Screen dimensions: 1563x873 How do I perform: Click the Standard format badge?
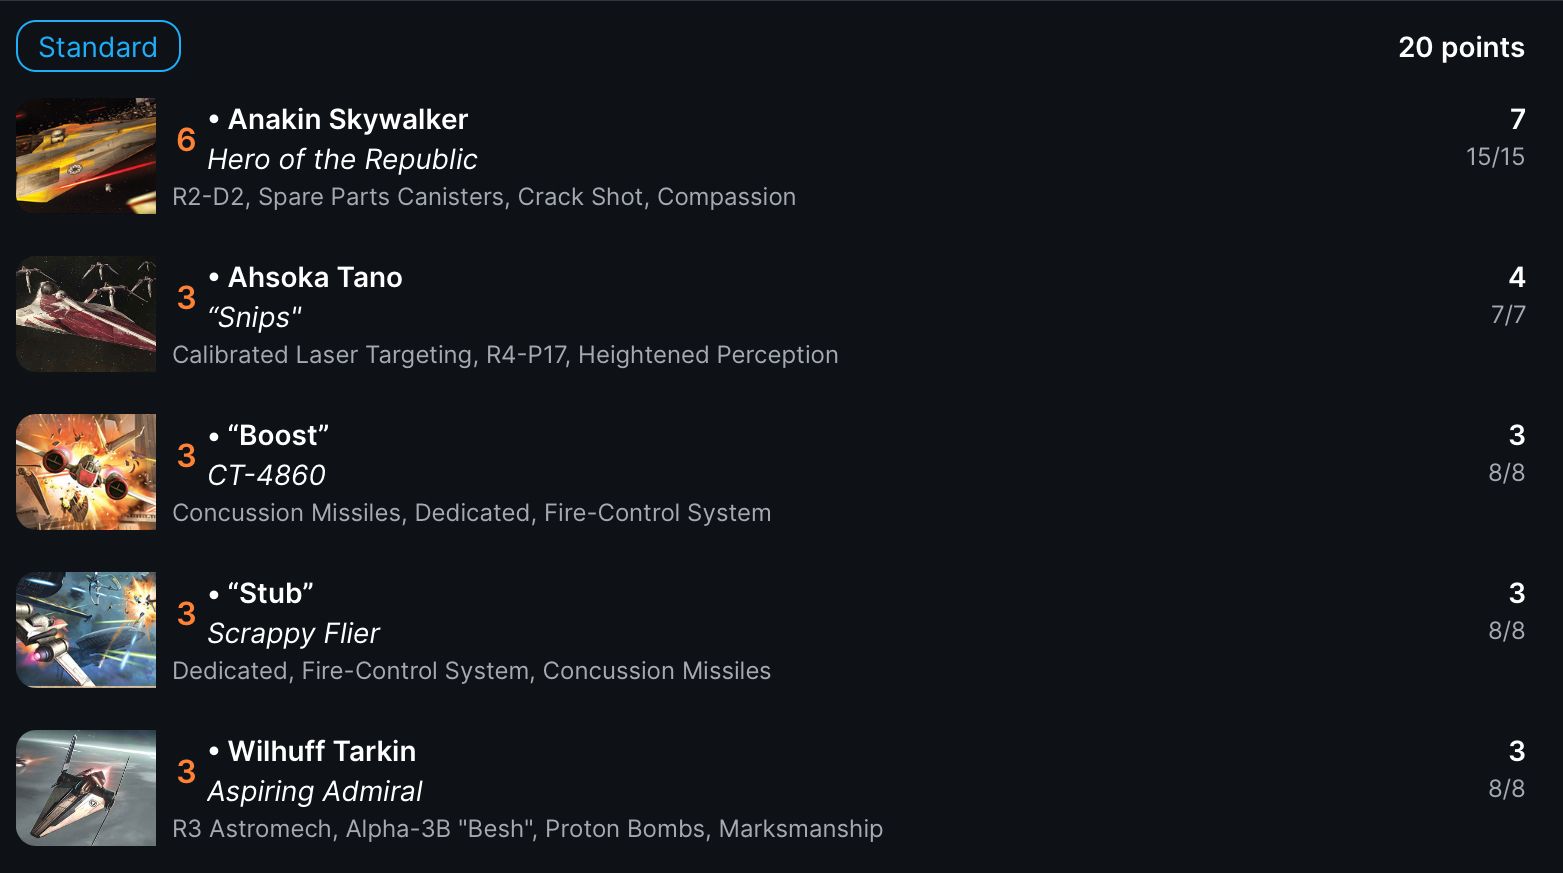tap(98, 46)
